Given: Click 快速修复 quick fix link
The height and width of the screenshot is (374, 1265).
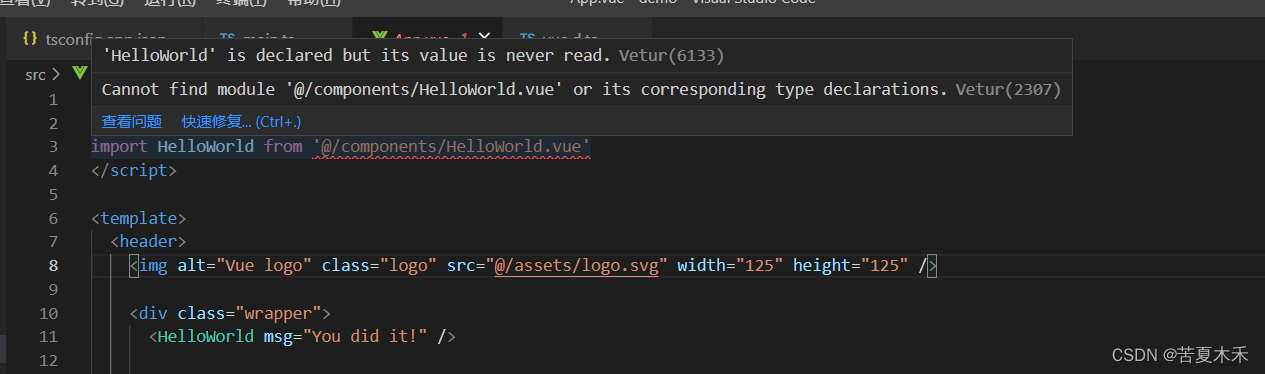Looking at the screenshot, I should (x=241, y=122).
